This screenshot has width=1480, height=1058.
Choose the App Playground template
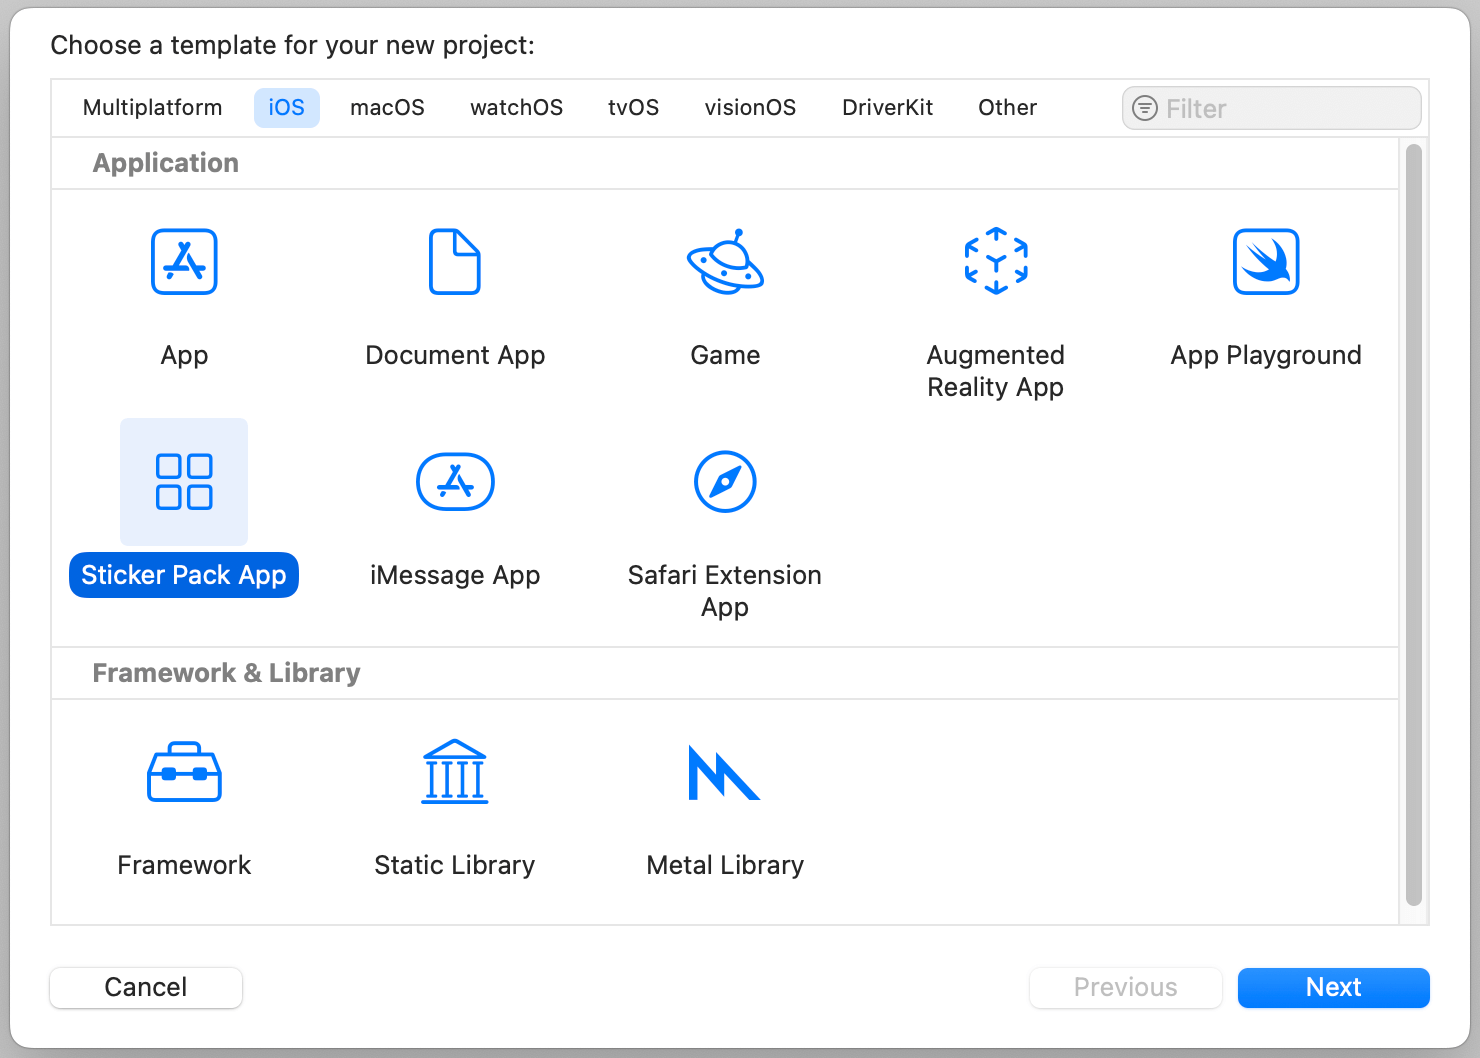click(1265, 262)
